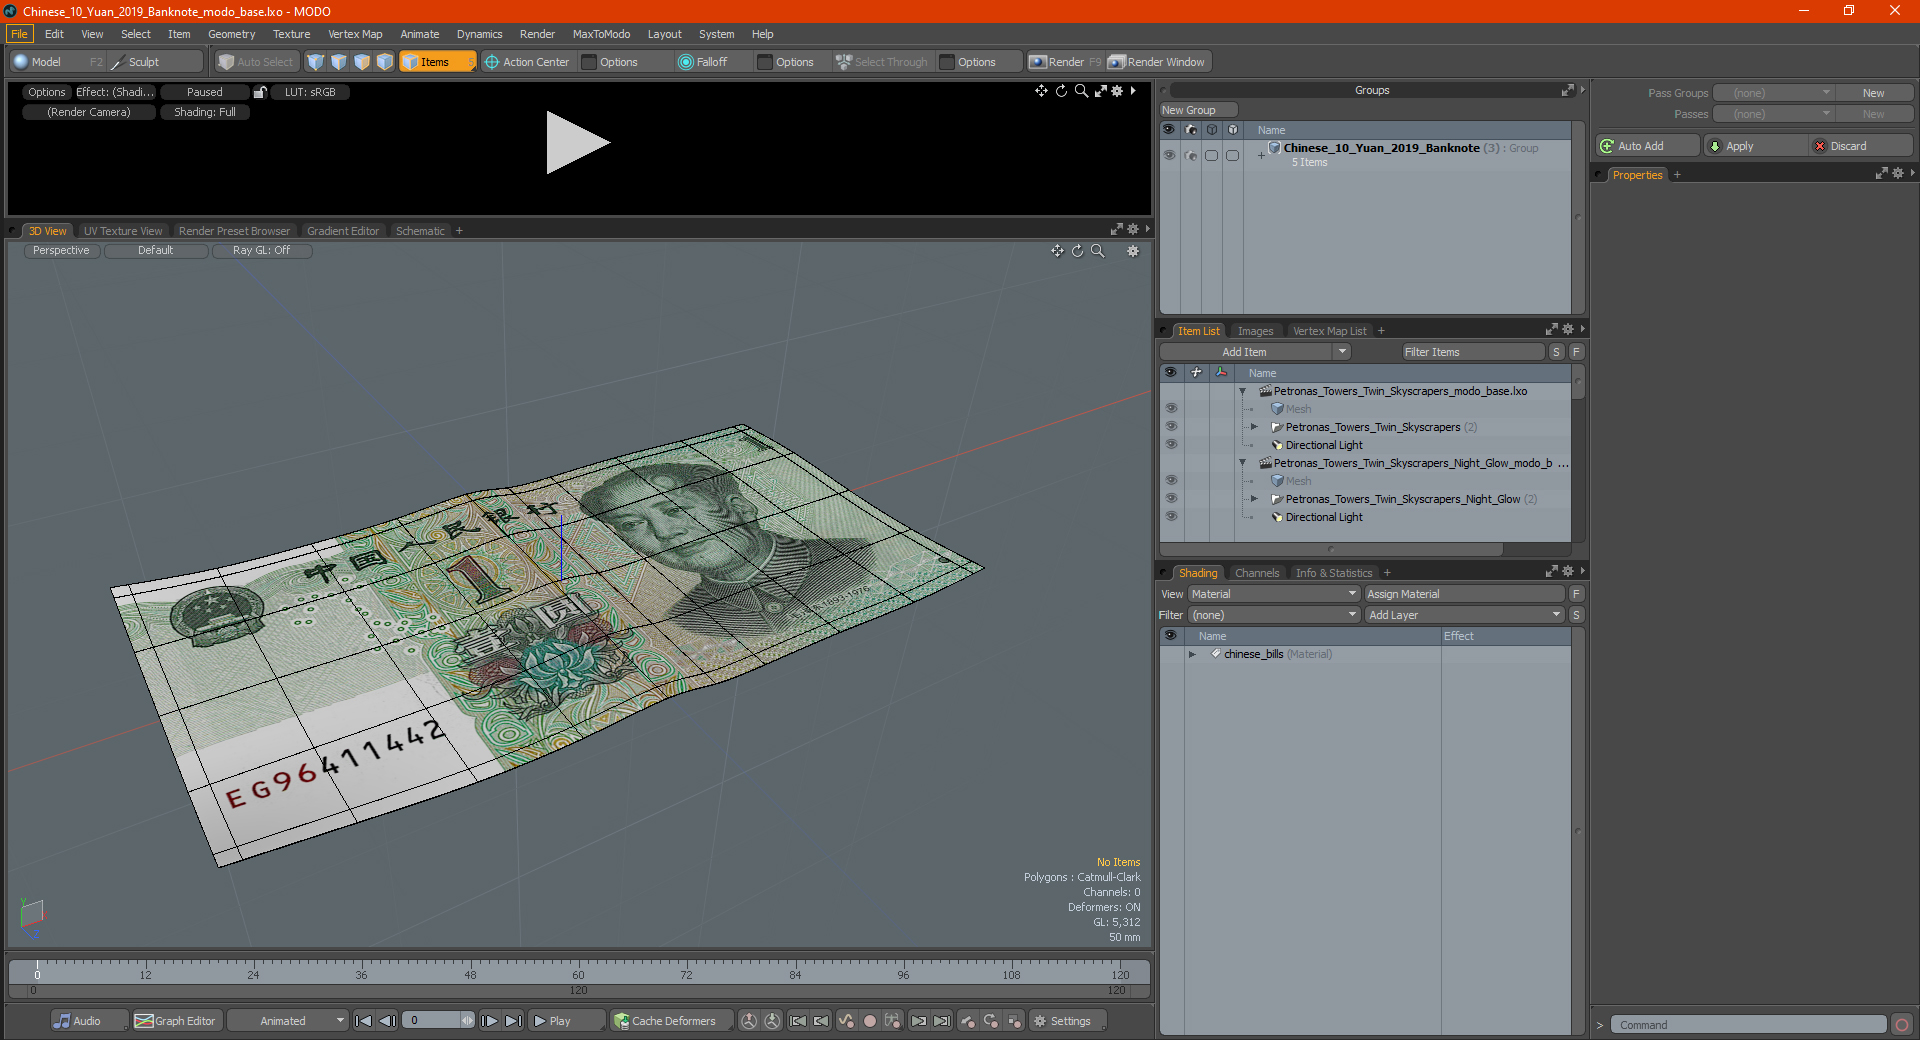Step to previous frame transport icon
1920x1040 pixels.
click(x=388, y=1021)
